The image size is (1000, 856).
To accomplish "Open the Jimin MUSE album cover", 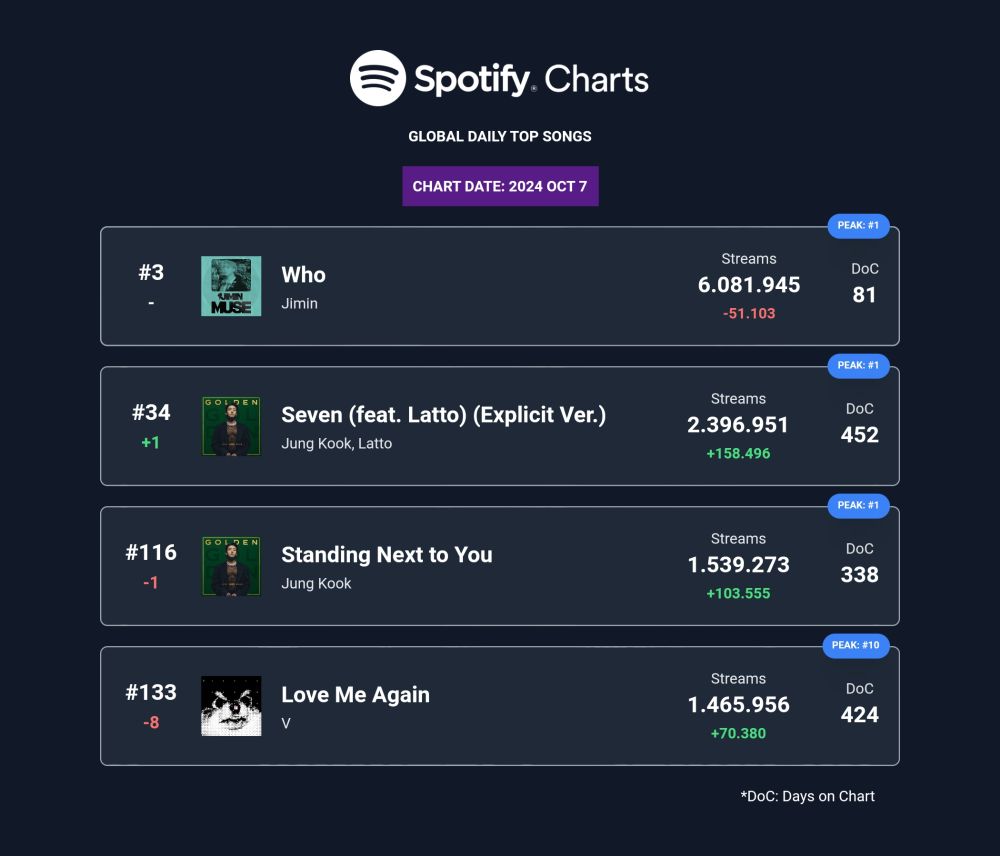I will tap(231, 286).
